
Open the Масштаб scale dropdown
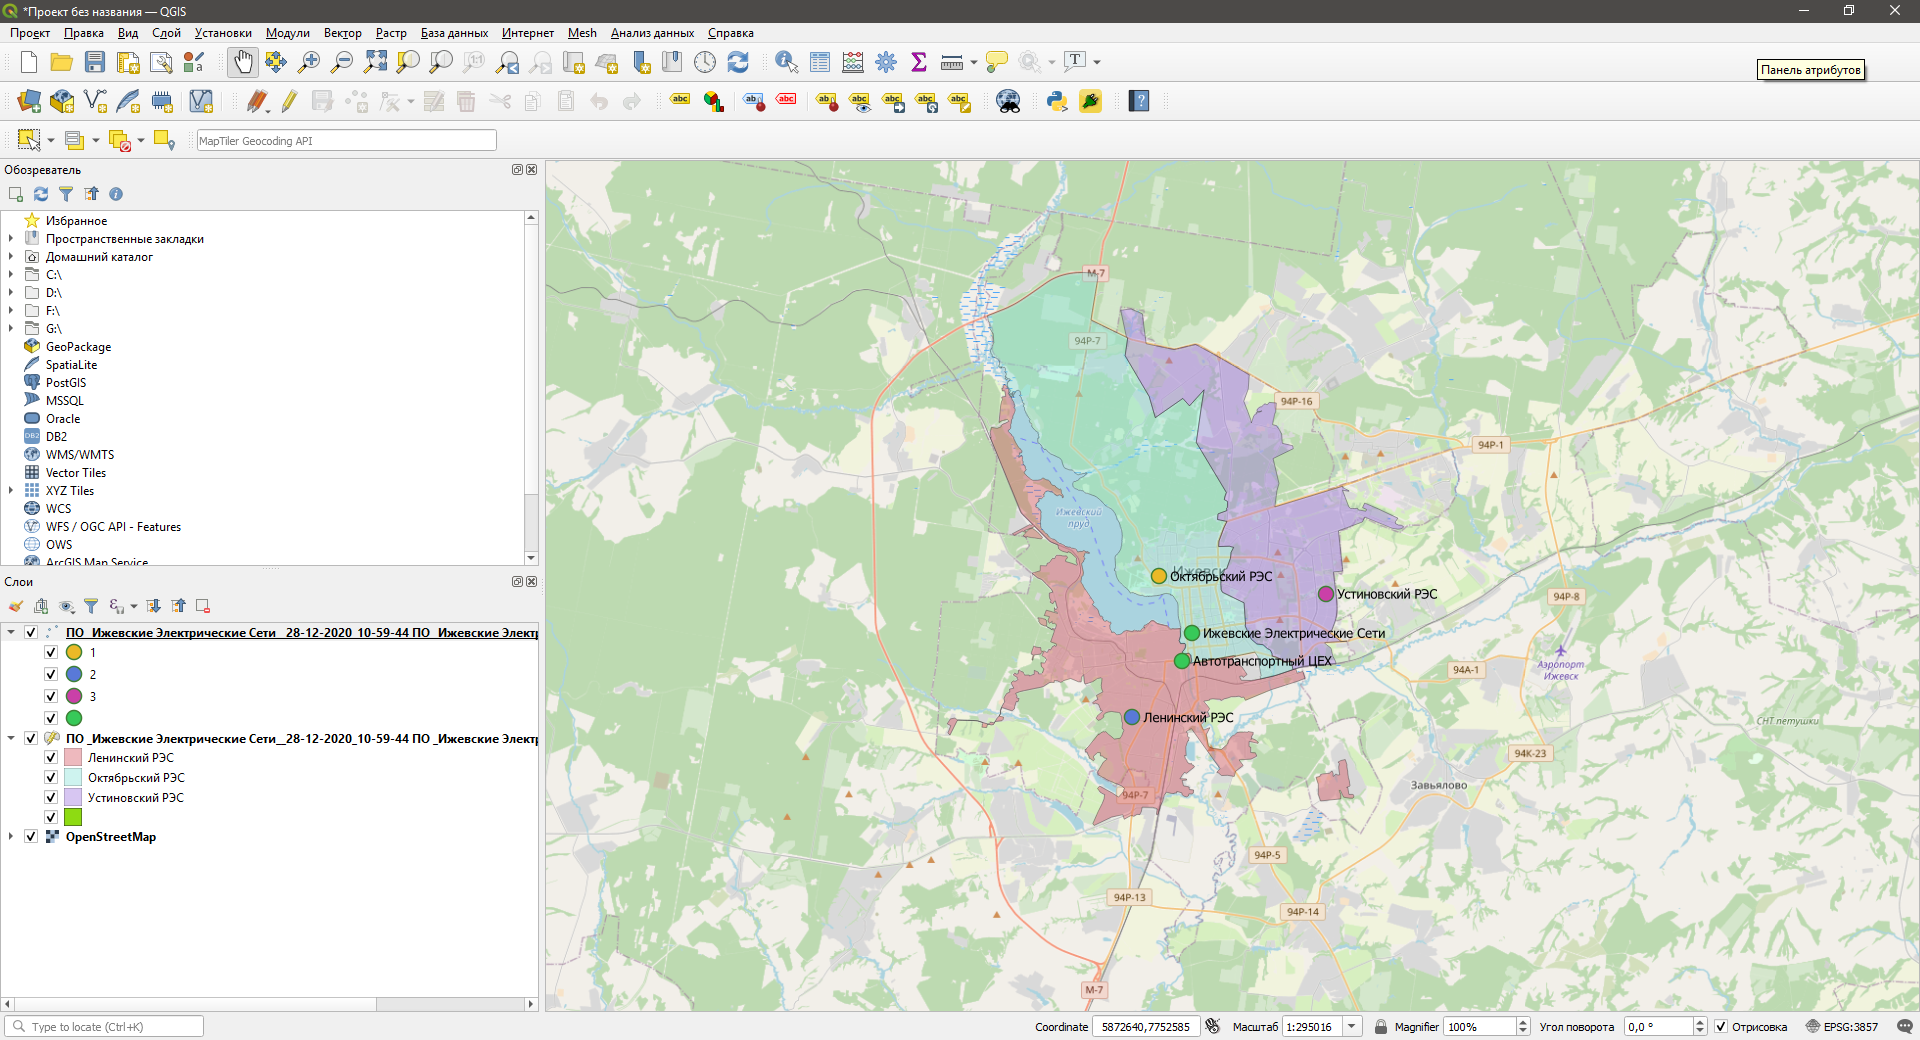click(x=1352, y=1027)
